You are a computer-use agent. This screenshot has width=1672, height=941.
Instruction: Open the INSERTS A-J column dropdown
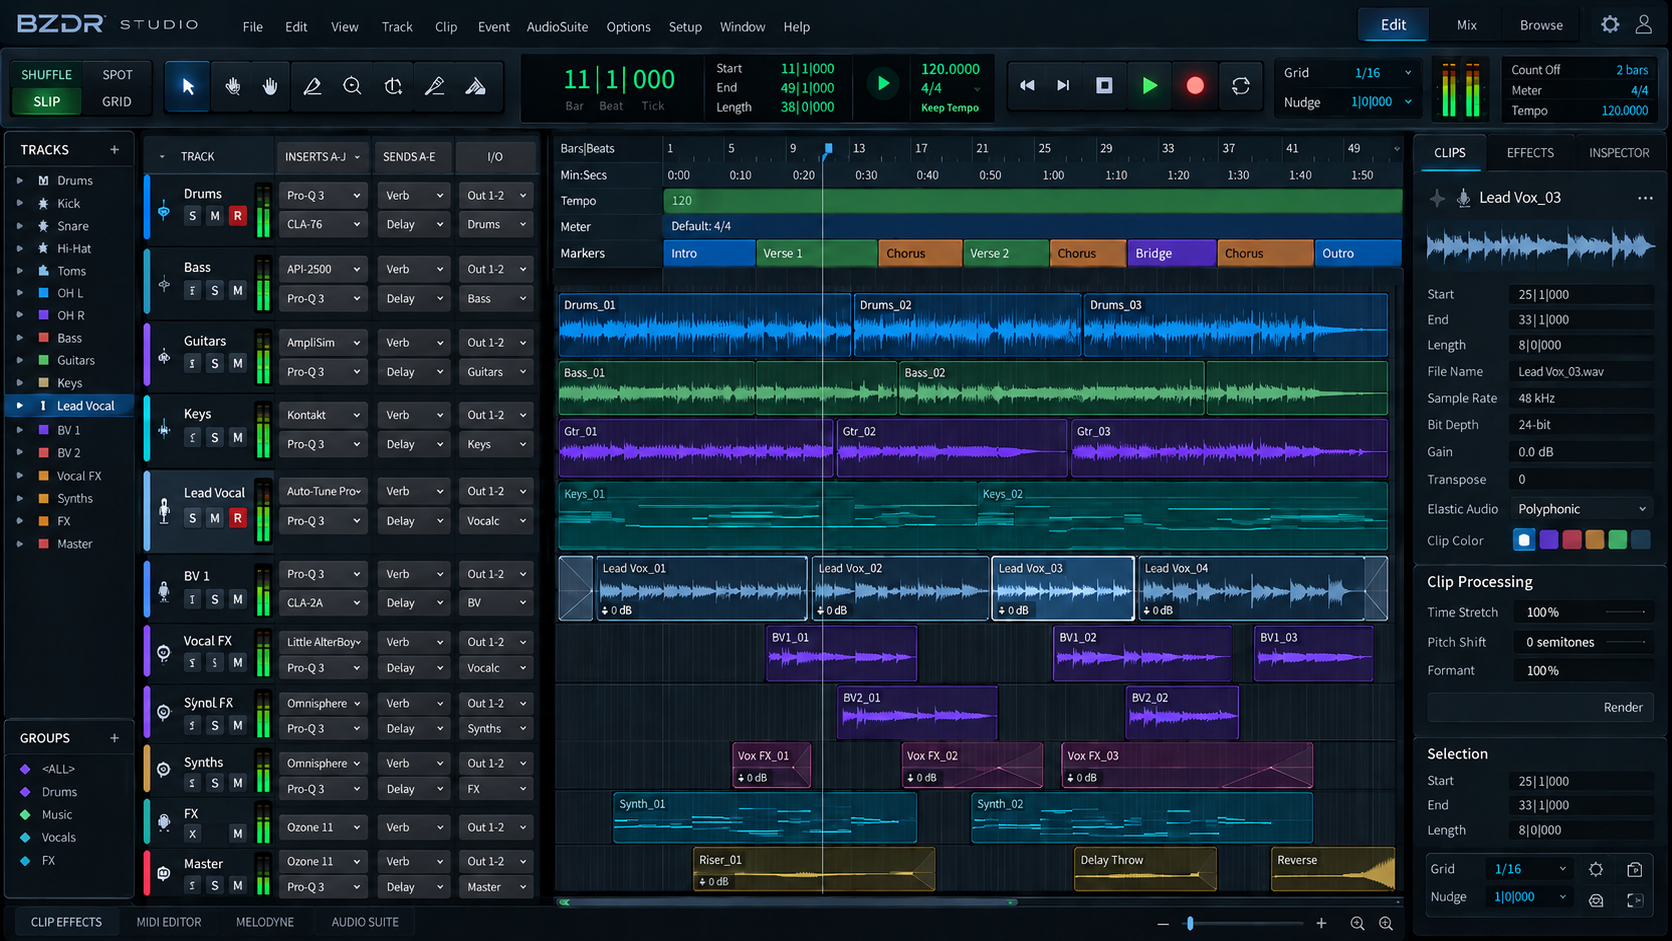tap(322, 157)
